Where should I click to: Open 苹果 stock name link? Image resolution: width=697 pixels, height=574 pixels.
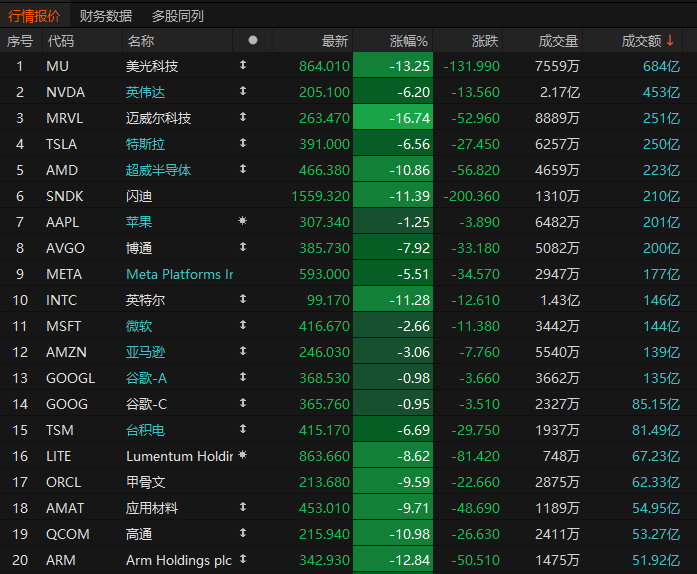pos(139,222)
